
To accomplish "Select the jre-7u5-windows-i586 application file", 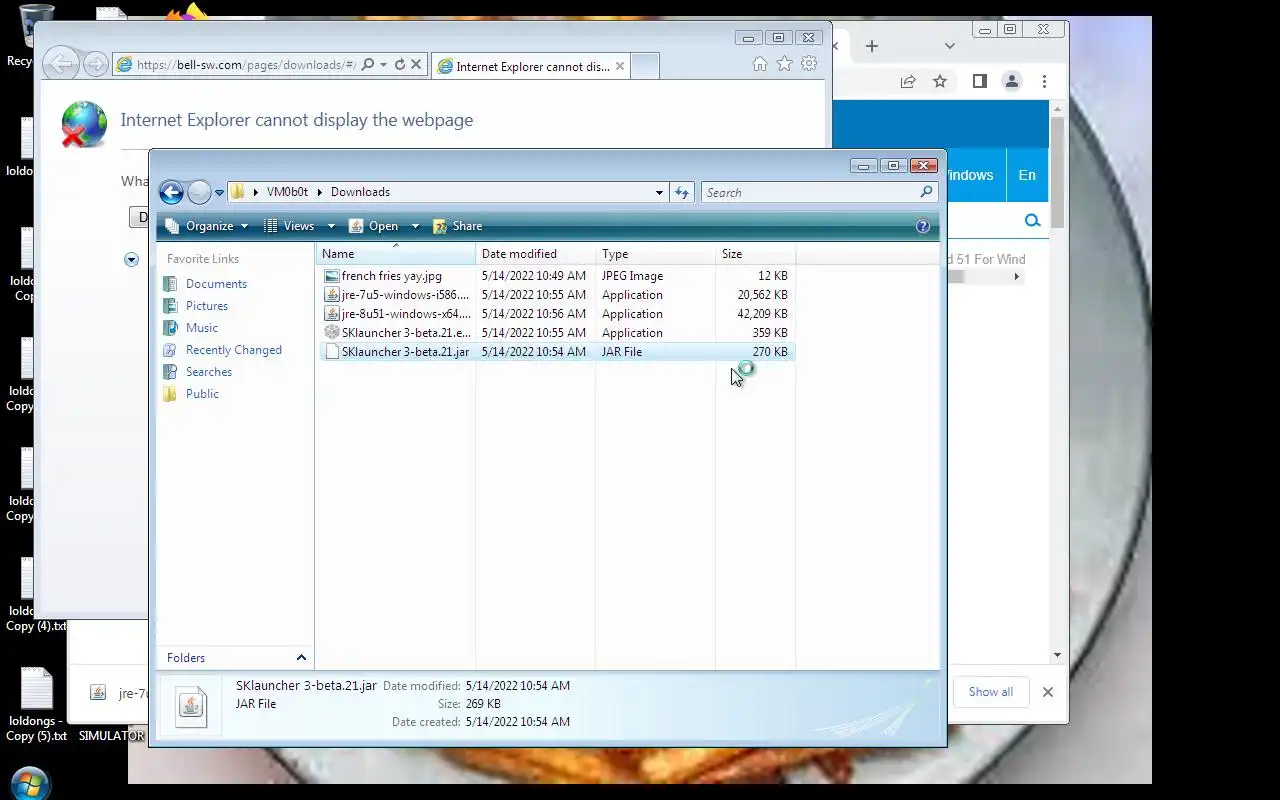I will pyautogui.click(x=556, y=295).
